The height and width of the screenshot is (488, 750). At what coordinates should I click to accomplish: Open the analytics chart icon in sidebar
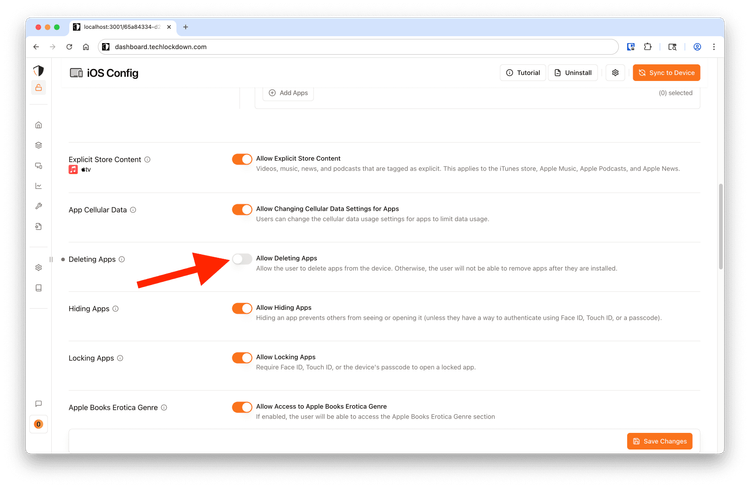click(x=38, y=185)
